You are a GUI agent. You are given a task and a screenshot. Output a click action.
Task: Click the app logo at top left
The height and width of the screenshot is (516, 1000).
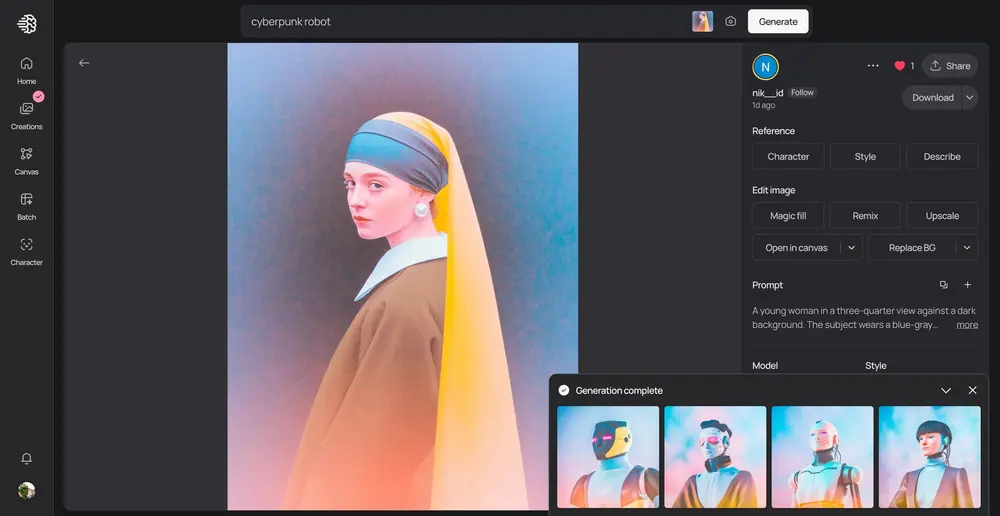[27, 24]
